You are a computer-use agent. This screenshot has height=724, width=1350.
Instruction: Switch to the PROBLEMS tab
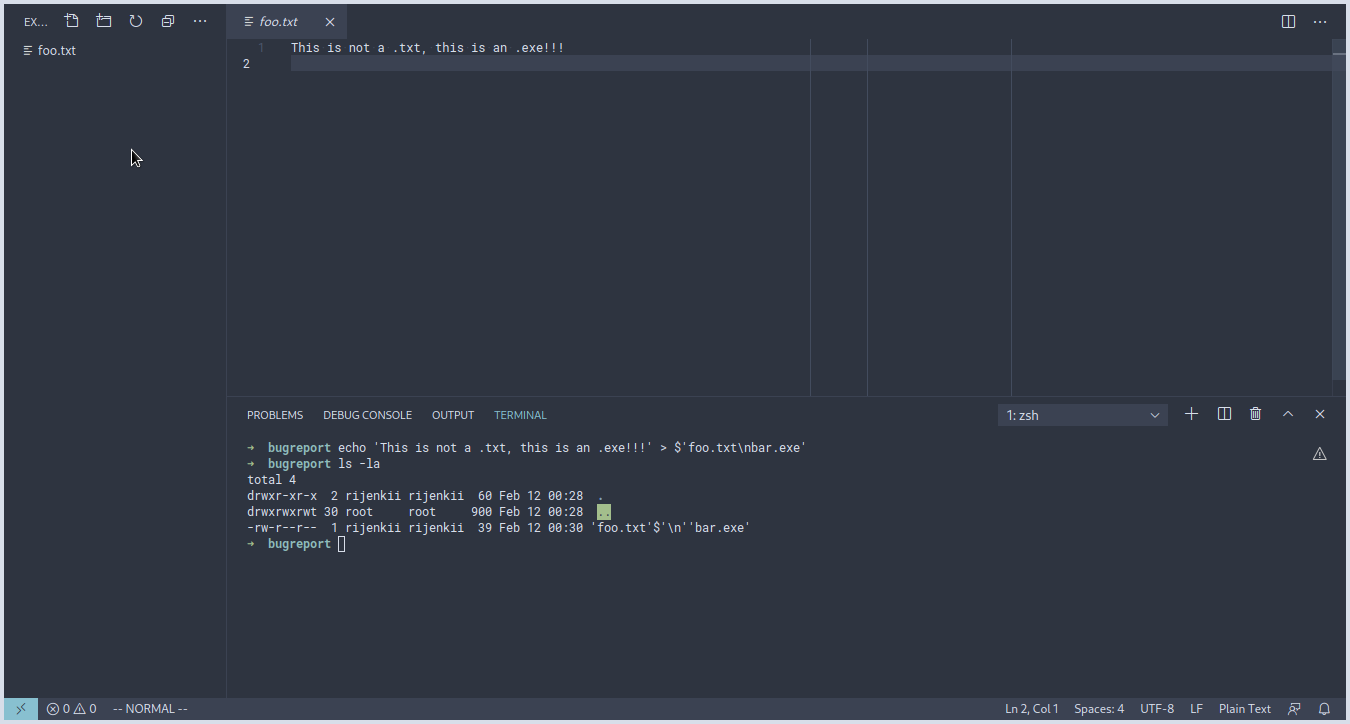[x=275, y=414]
